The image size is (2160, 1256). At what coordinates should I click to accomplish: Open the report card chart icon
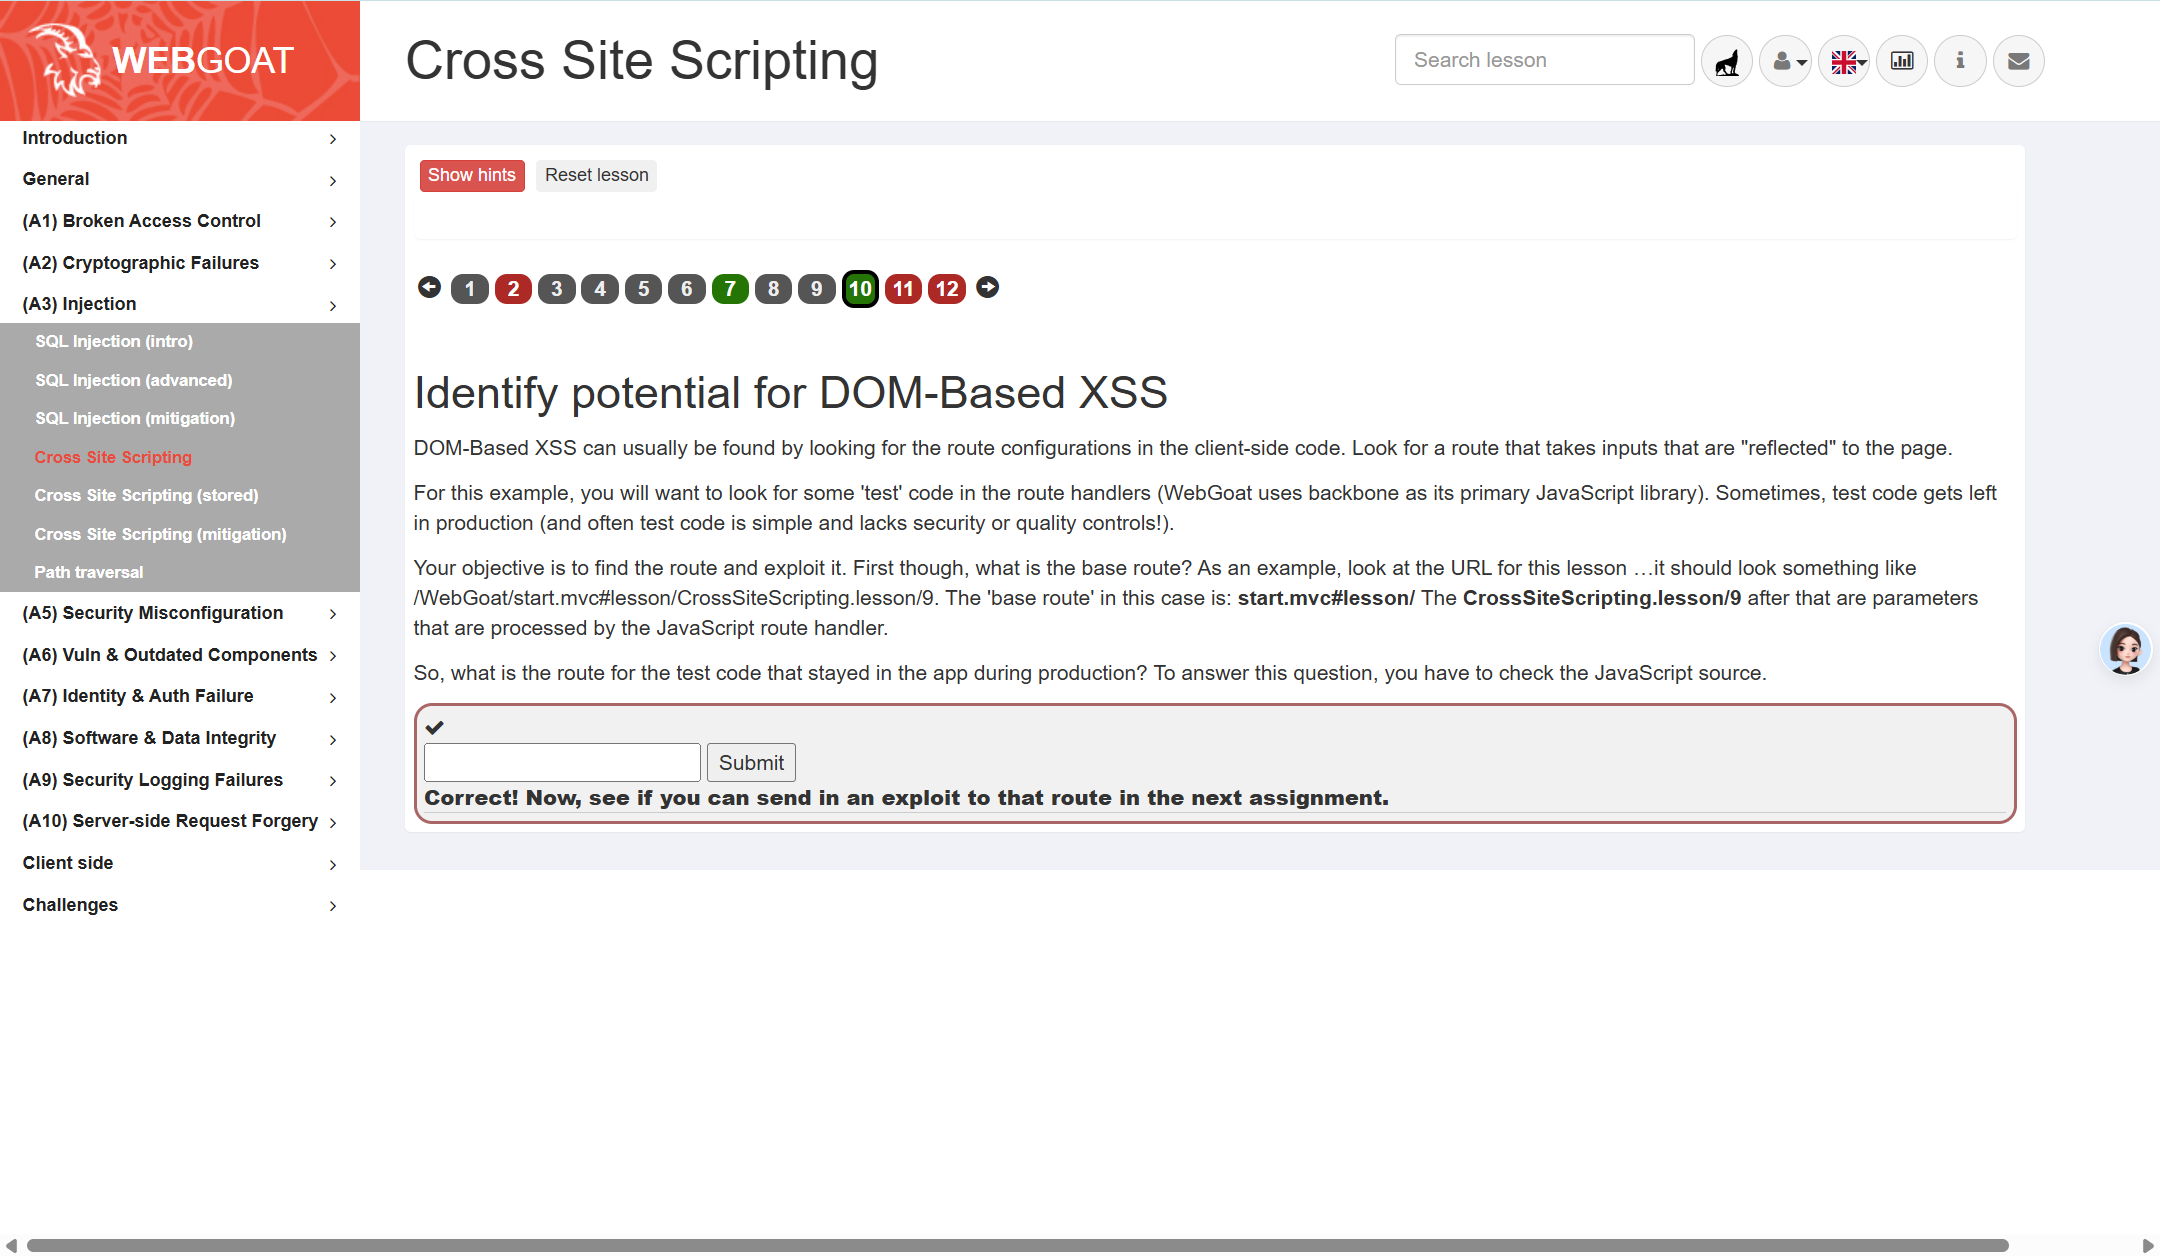(x=1902, y=62)
